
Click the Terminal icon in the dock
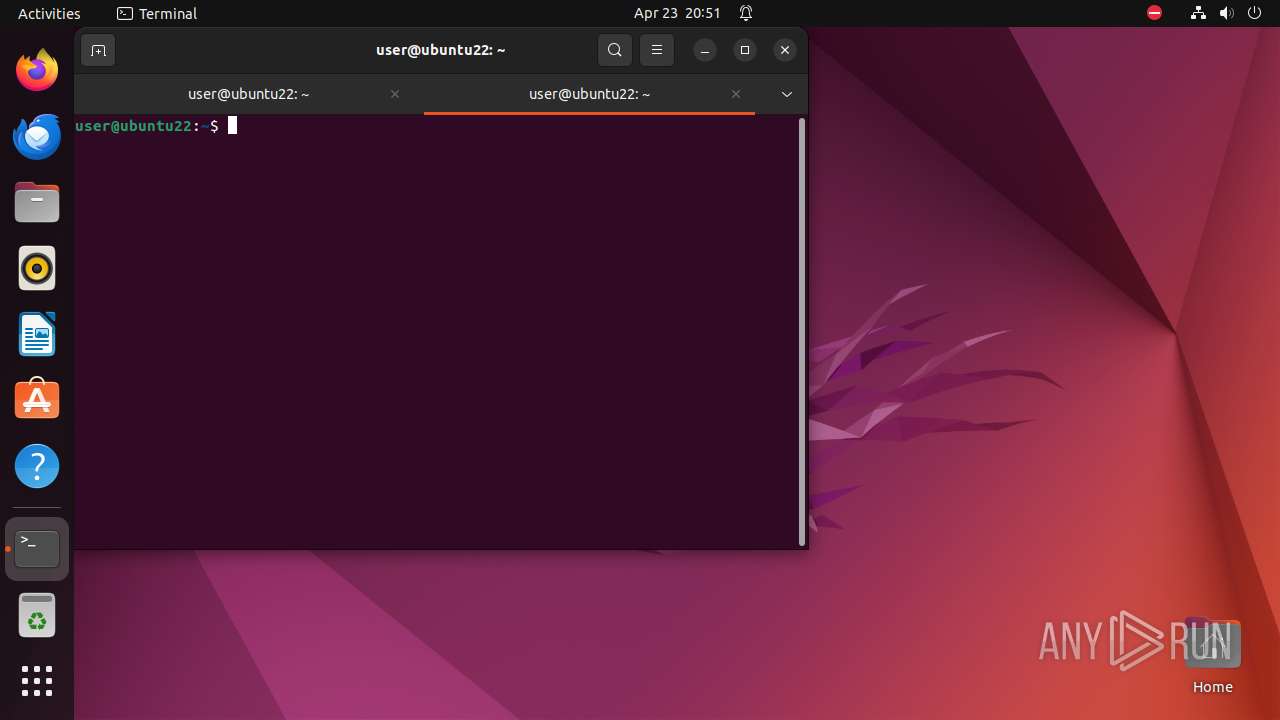pyautogui.click(x=37, y=549)
